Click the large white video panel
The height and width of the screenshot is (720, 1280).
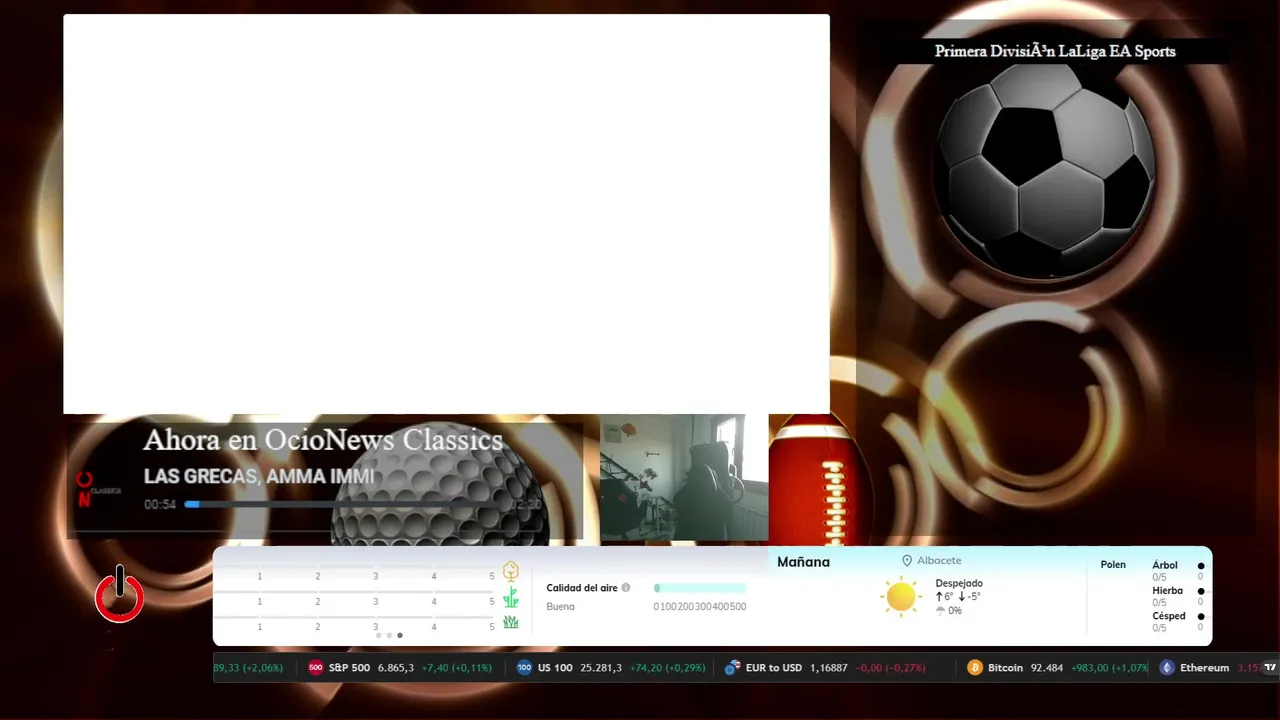point(446,214)
